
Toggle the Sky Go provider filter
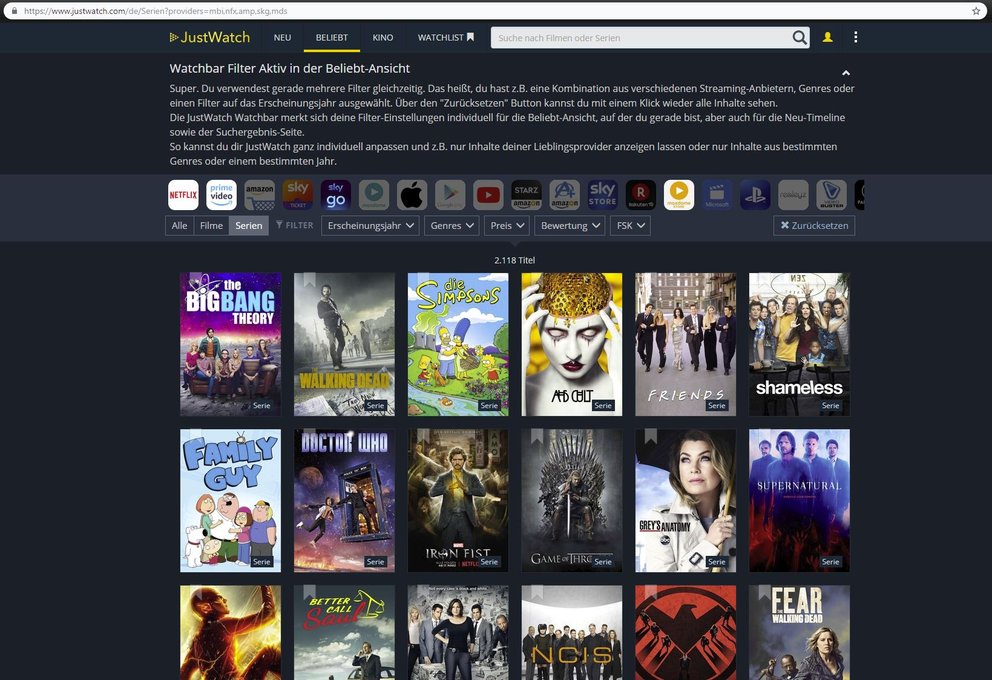[336, 194]
